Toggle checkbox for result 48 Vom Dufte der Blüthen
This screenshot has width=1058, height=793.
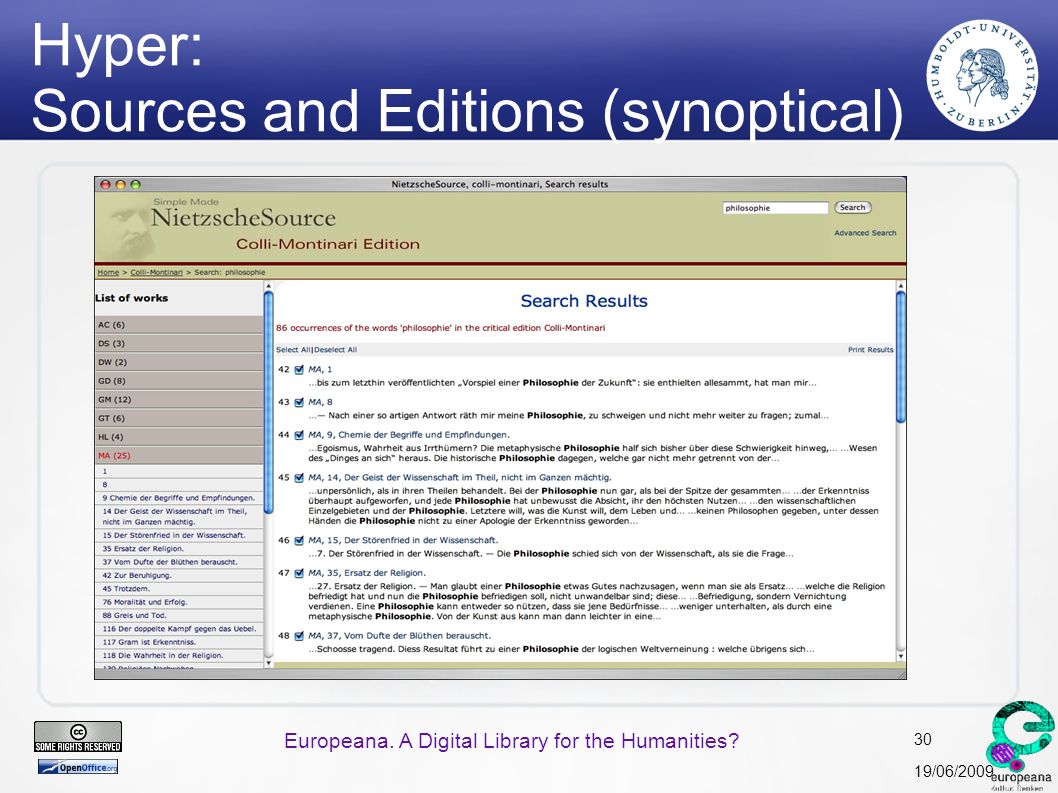(x=299, y=636)
